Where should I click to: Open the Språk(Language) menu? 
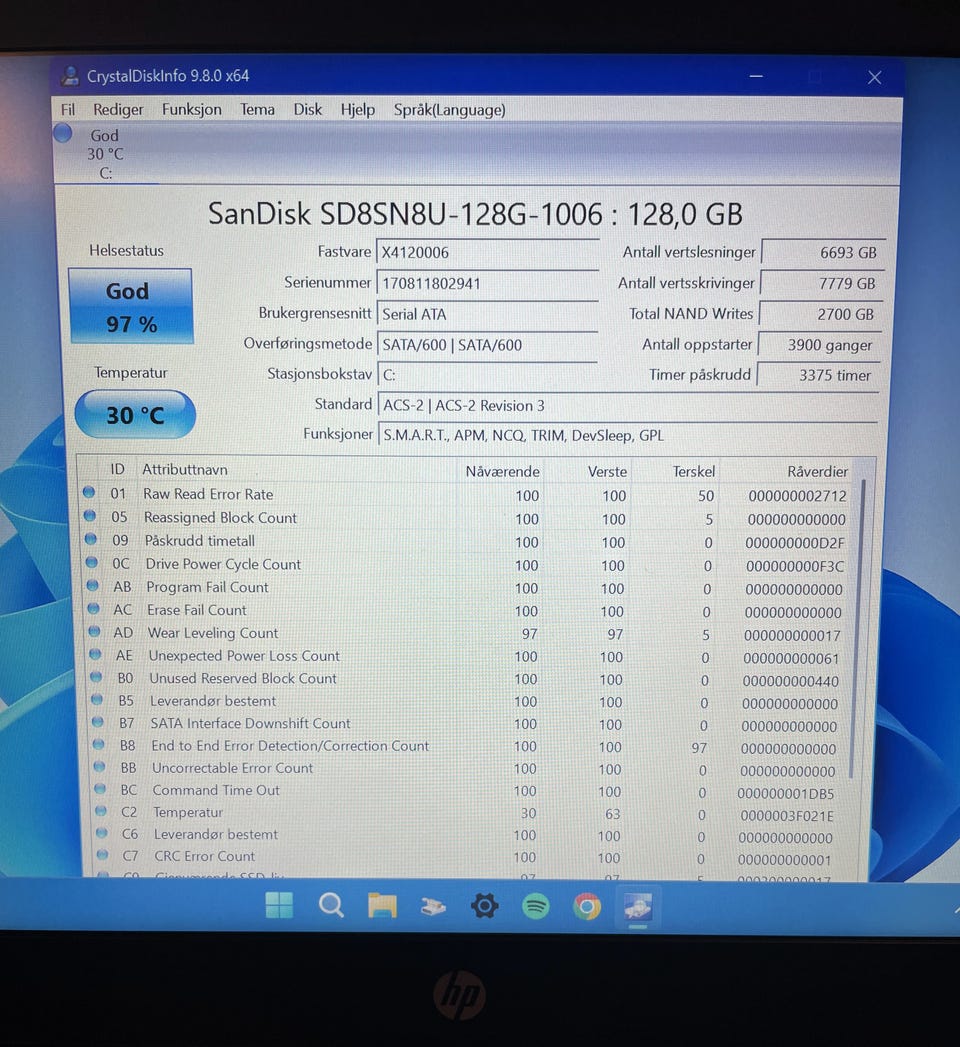tap(449, 110)
